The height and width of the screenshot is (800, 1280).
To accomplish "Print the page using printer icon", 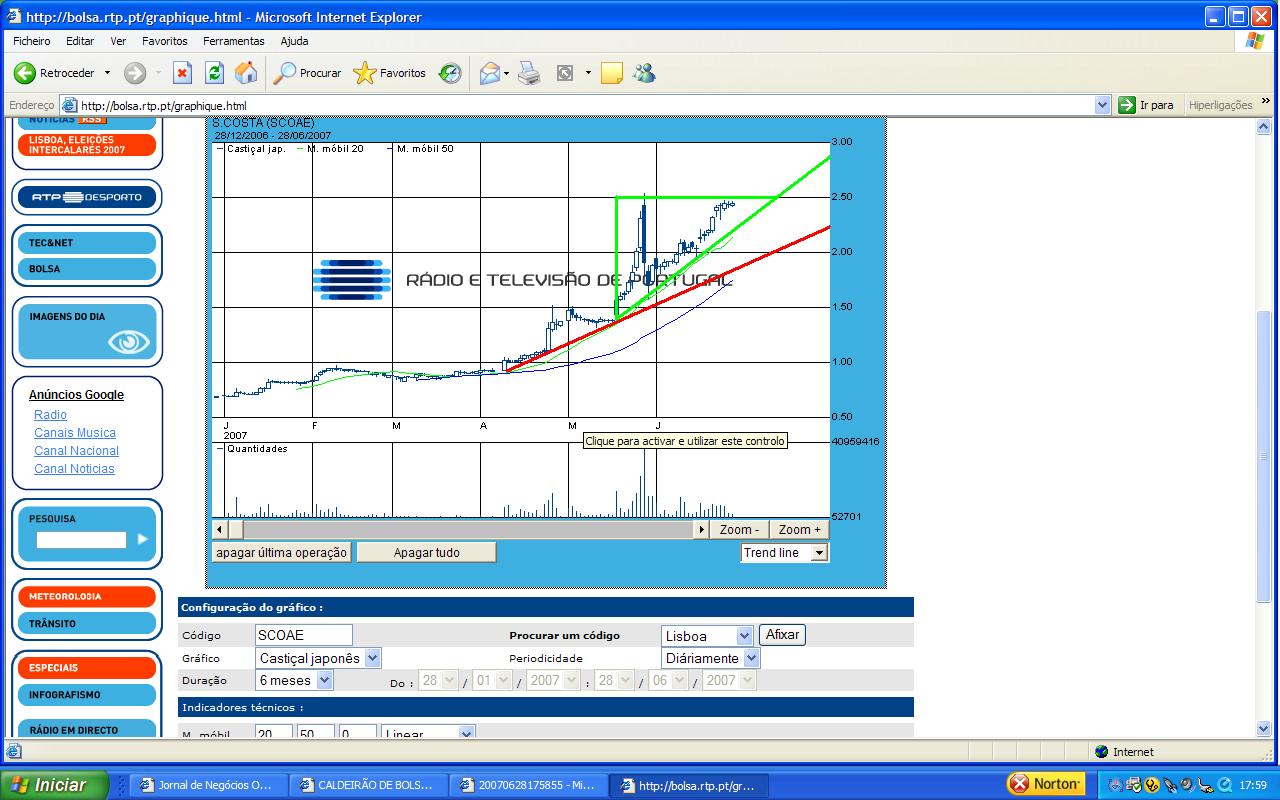I will (529, 73).
